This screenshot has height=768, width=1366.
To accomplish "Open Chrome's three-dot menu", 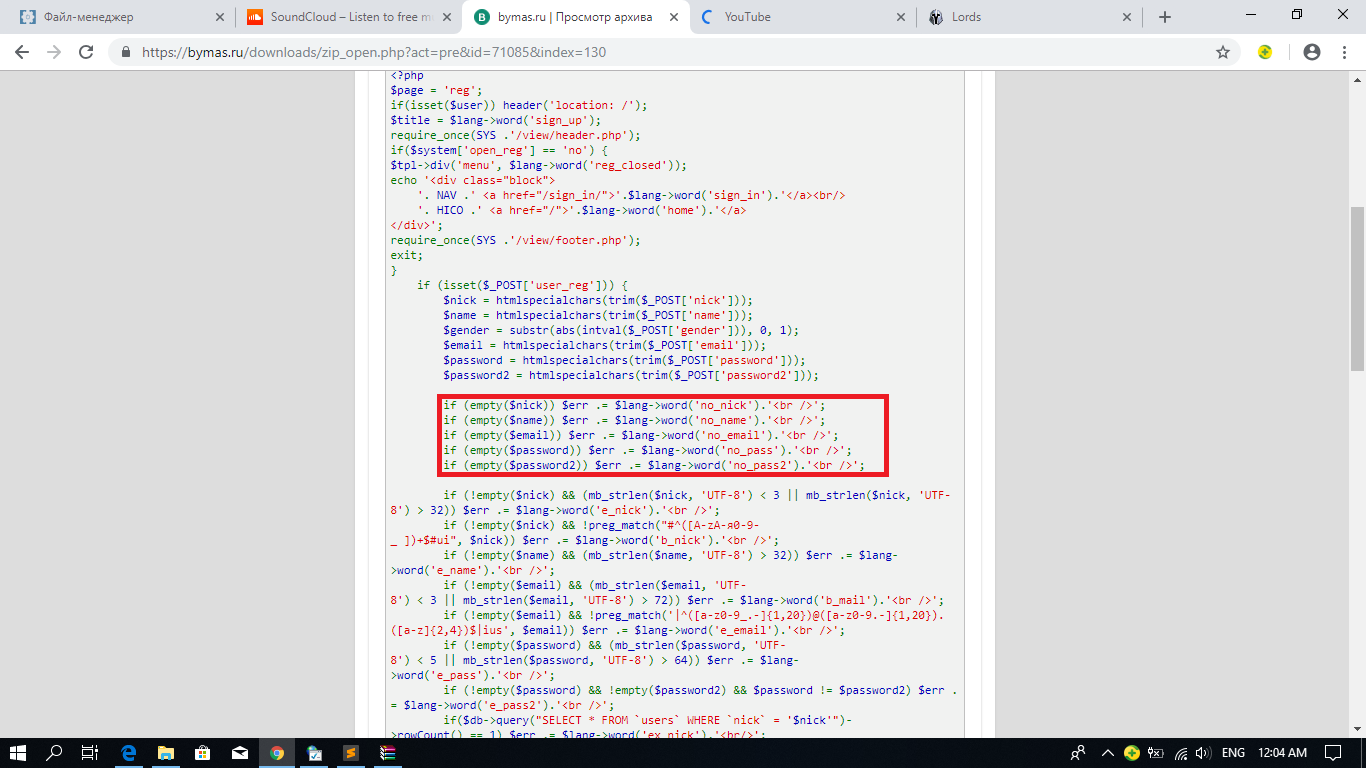I will click(1343, 52).
